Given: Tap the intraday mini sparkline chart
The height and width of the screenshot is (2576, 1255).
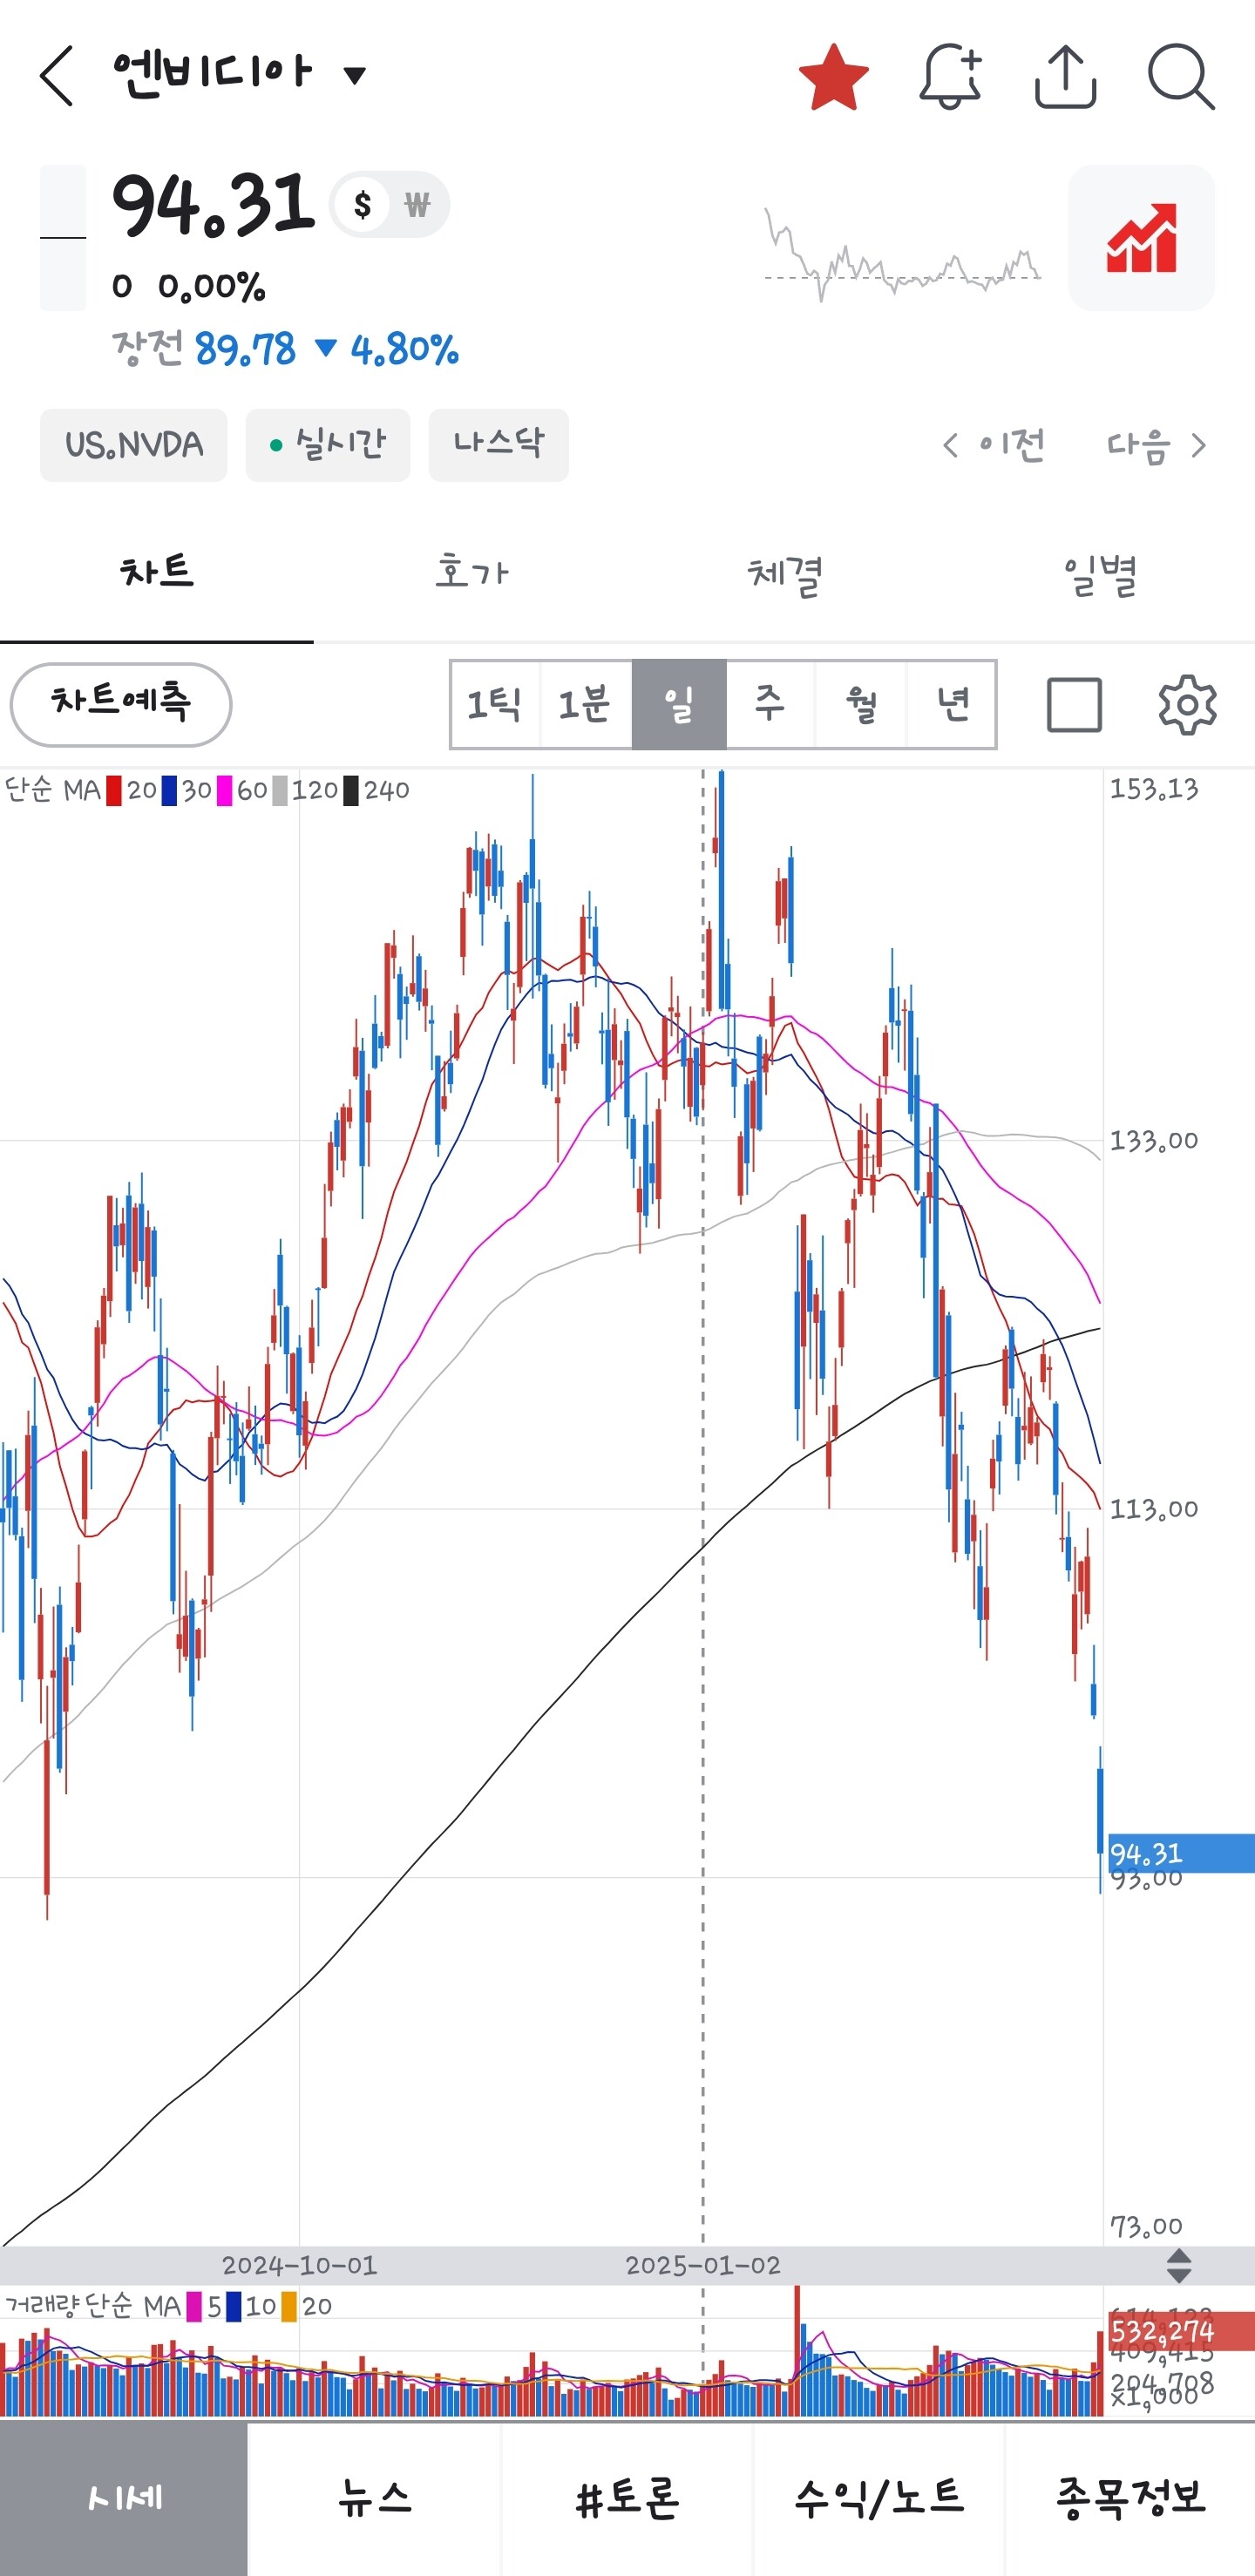Looking at the screenshot, I should pos(902,254).
